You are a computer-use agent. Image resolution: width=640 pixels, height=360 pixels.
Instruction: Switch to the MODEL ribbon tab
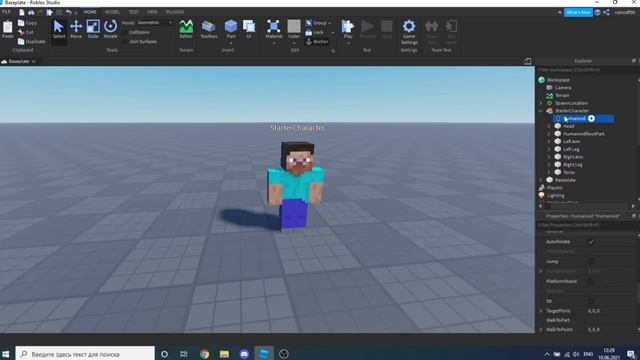[112, 12]
